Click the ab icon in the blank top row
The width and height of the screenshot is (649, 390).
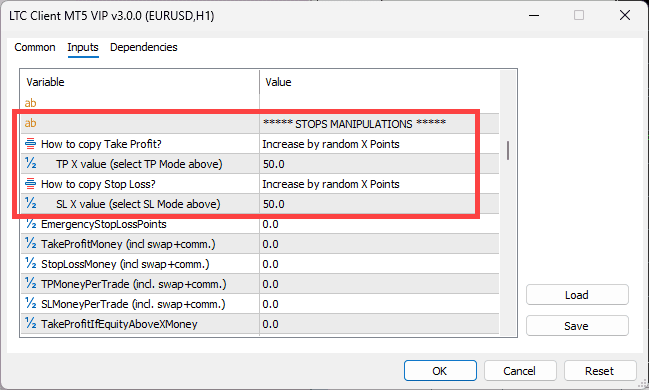pos(31,103)
